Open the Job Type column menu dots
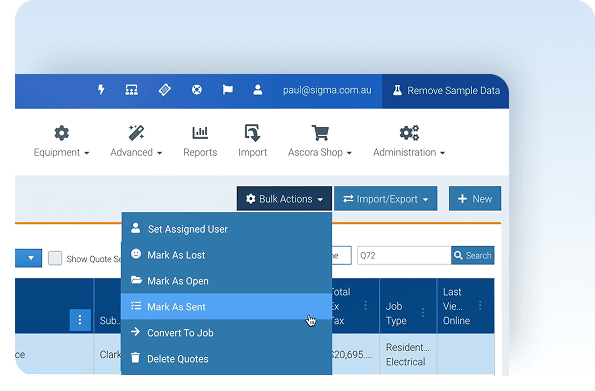595x391 pixels. coord(423,313)
